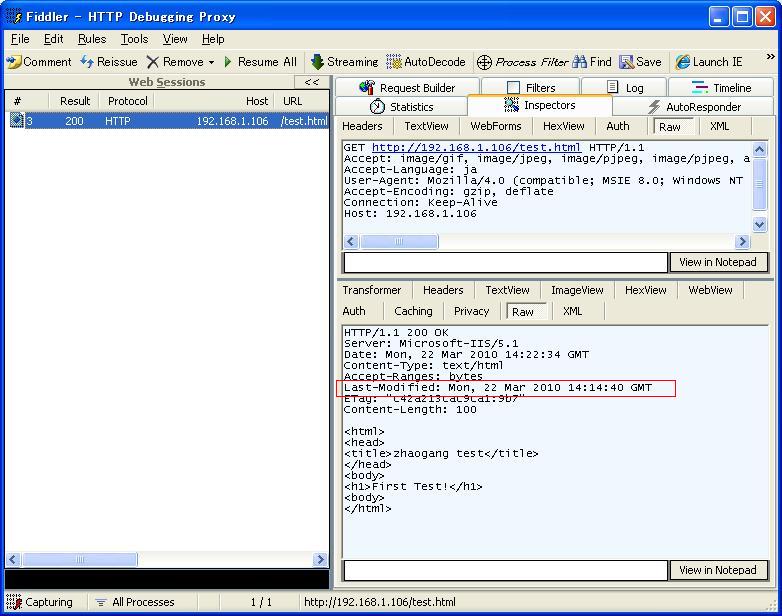Open the test.html request URL link

click(x=476, y=148)
